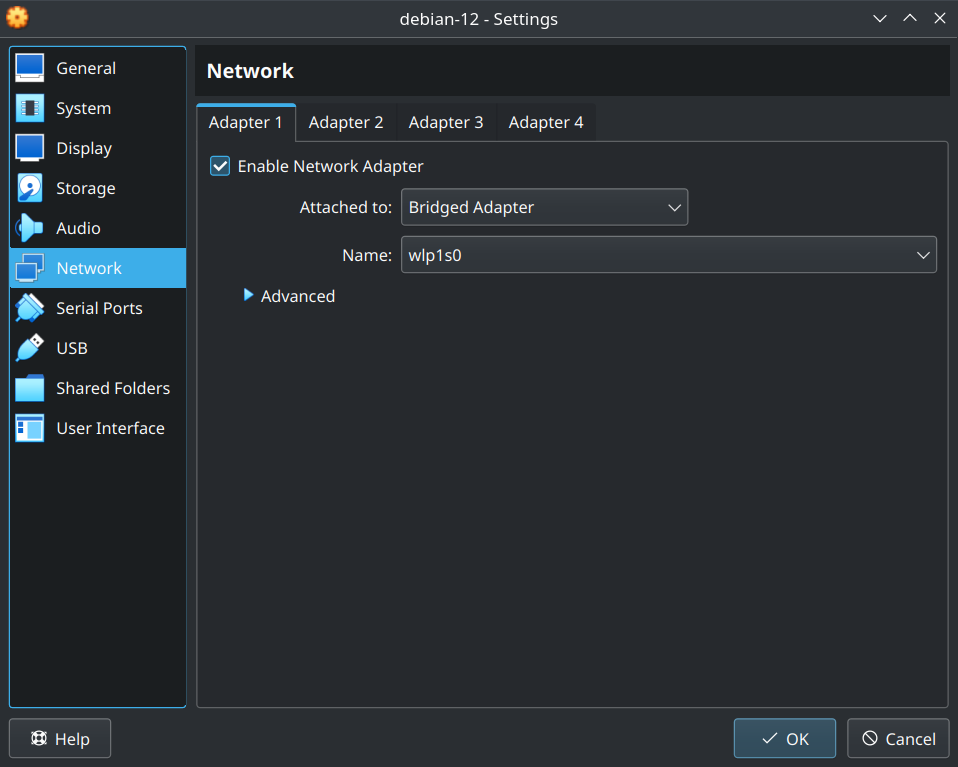958x767 pixels.
Task: Select the Audio settings icon
Action: point(29,227)
